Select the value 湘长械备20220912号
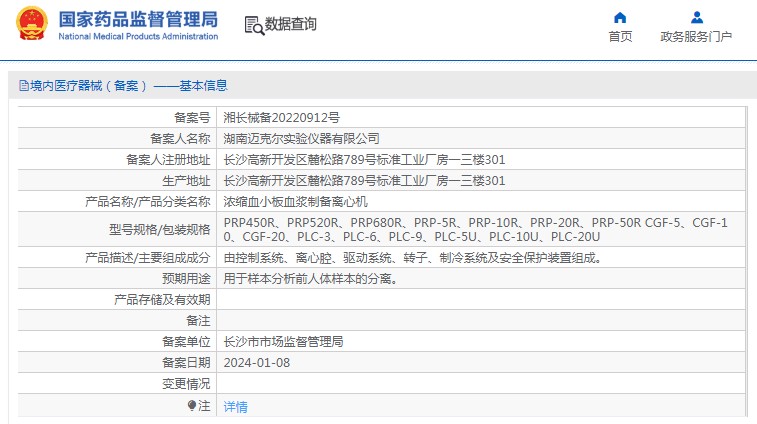Viewport: 757px width, 424px height. (281, 117)
